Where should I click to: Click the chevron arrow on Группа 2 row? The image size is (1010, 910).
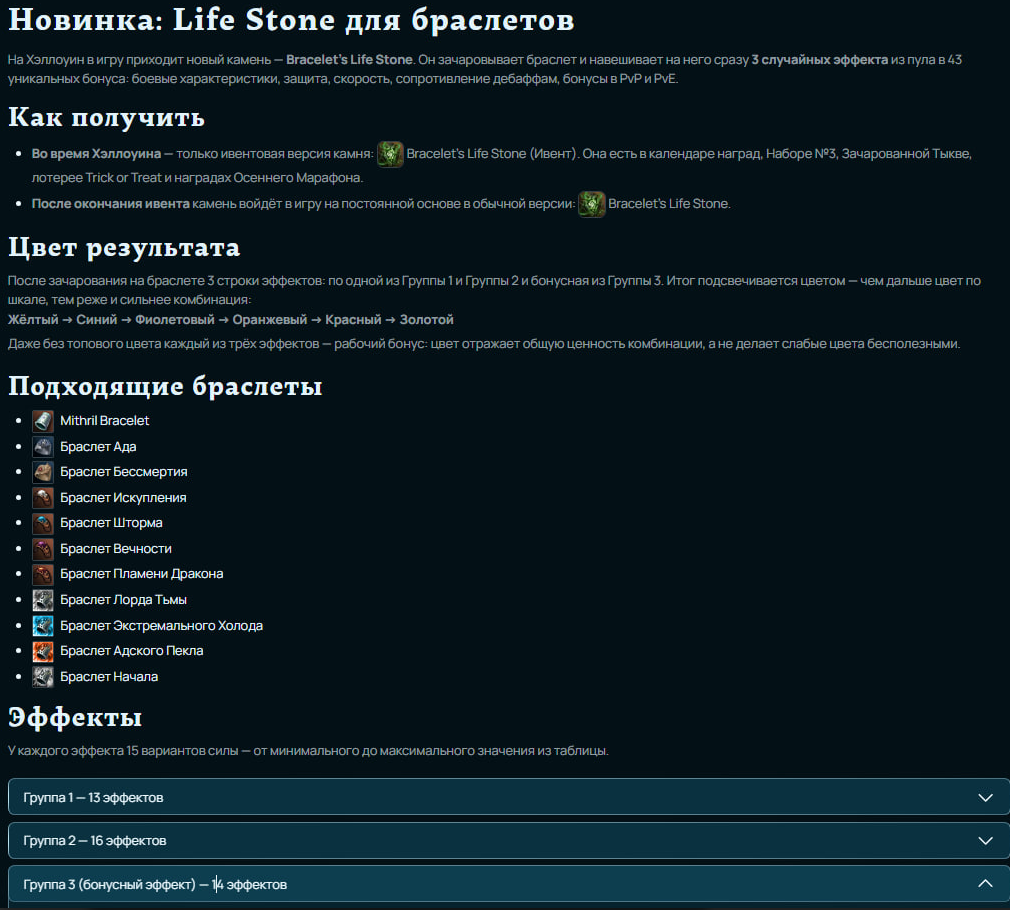(x=986, y=840)
